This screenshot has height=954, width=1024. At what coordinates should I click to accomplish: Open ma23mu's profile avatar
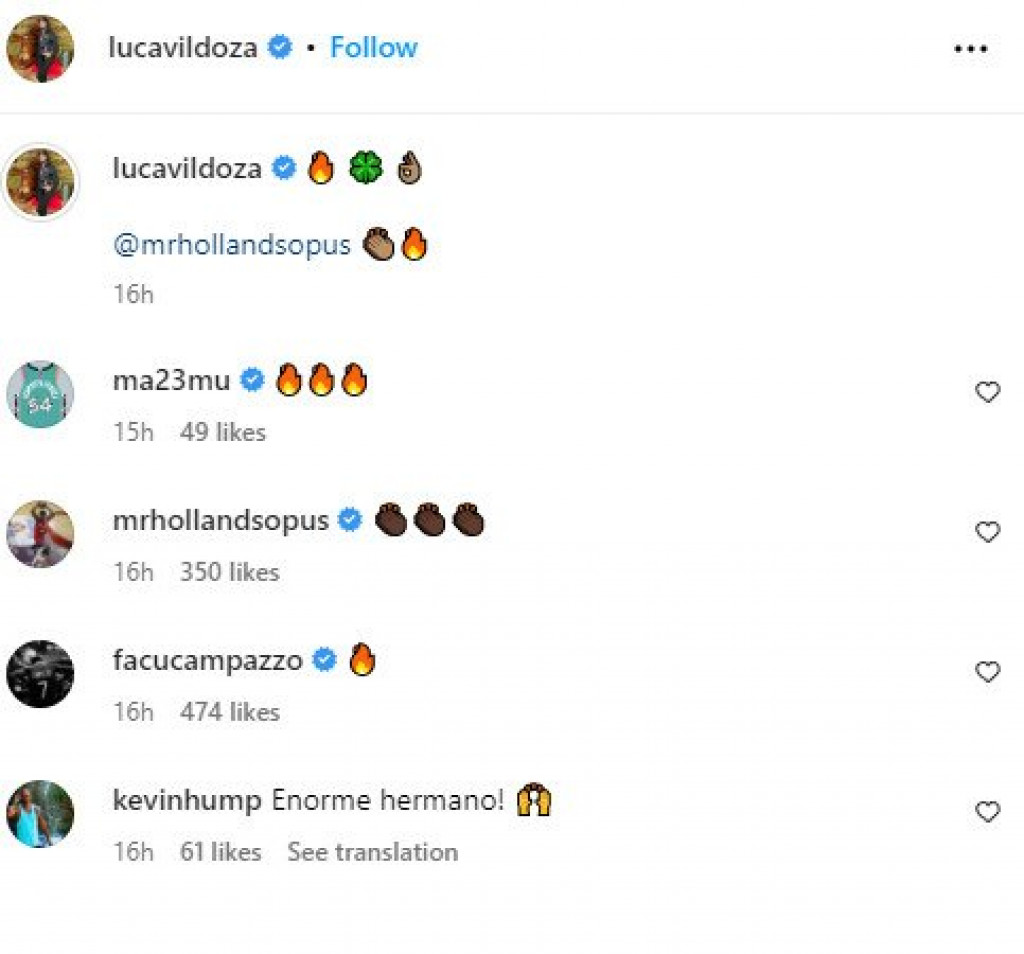tap(40, 394)
